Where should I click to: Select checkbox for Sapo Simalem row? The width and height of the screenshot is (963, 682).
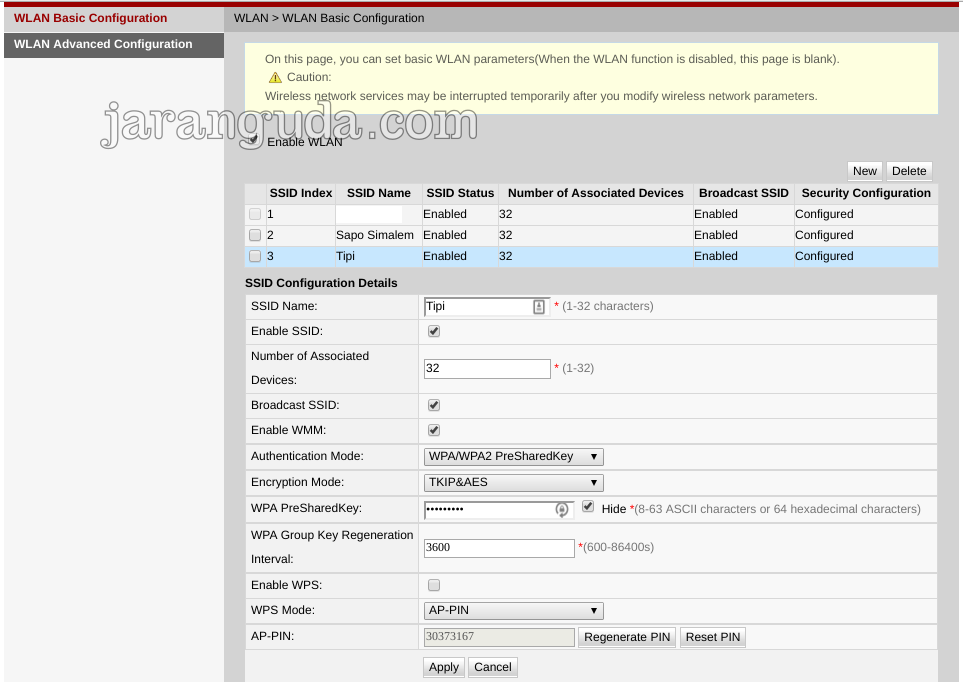[x=255, y=235]
